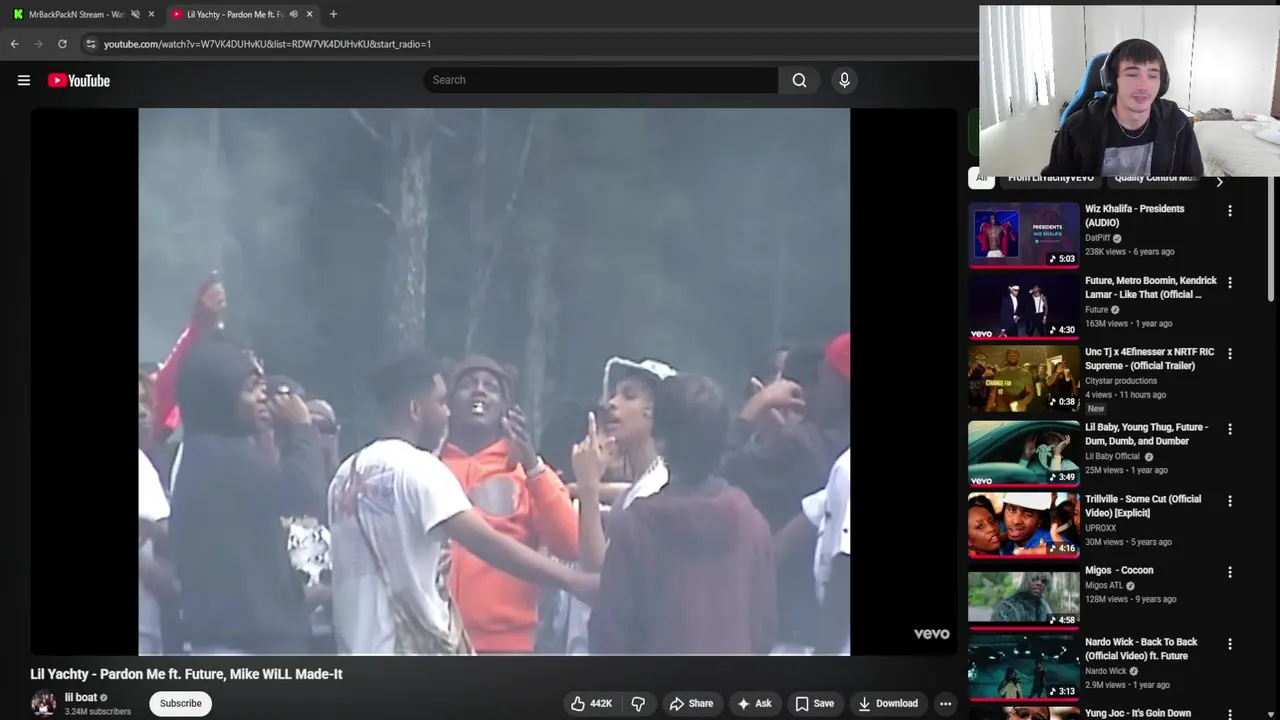Image resolution: width=1280 pixels, height=720 pixels.
Task: Open options menu for Wiz Khalifa Presidents
Action: 1230,211
